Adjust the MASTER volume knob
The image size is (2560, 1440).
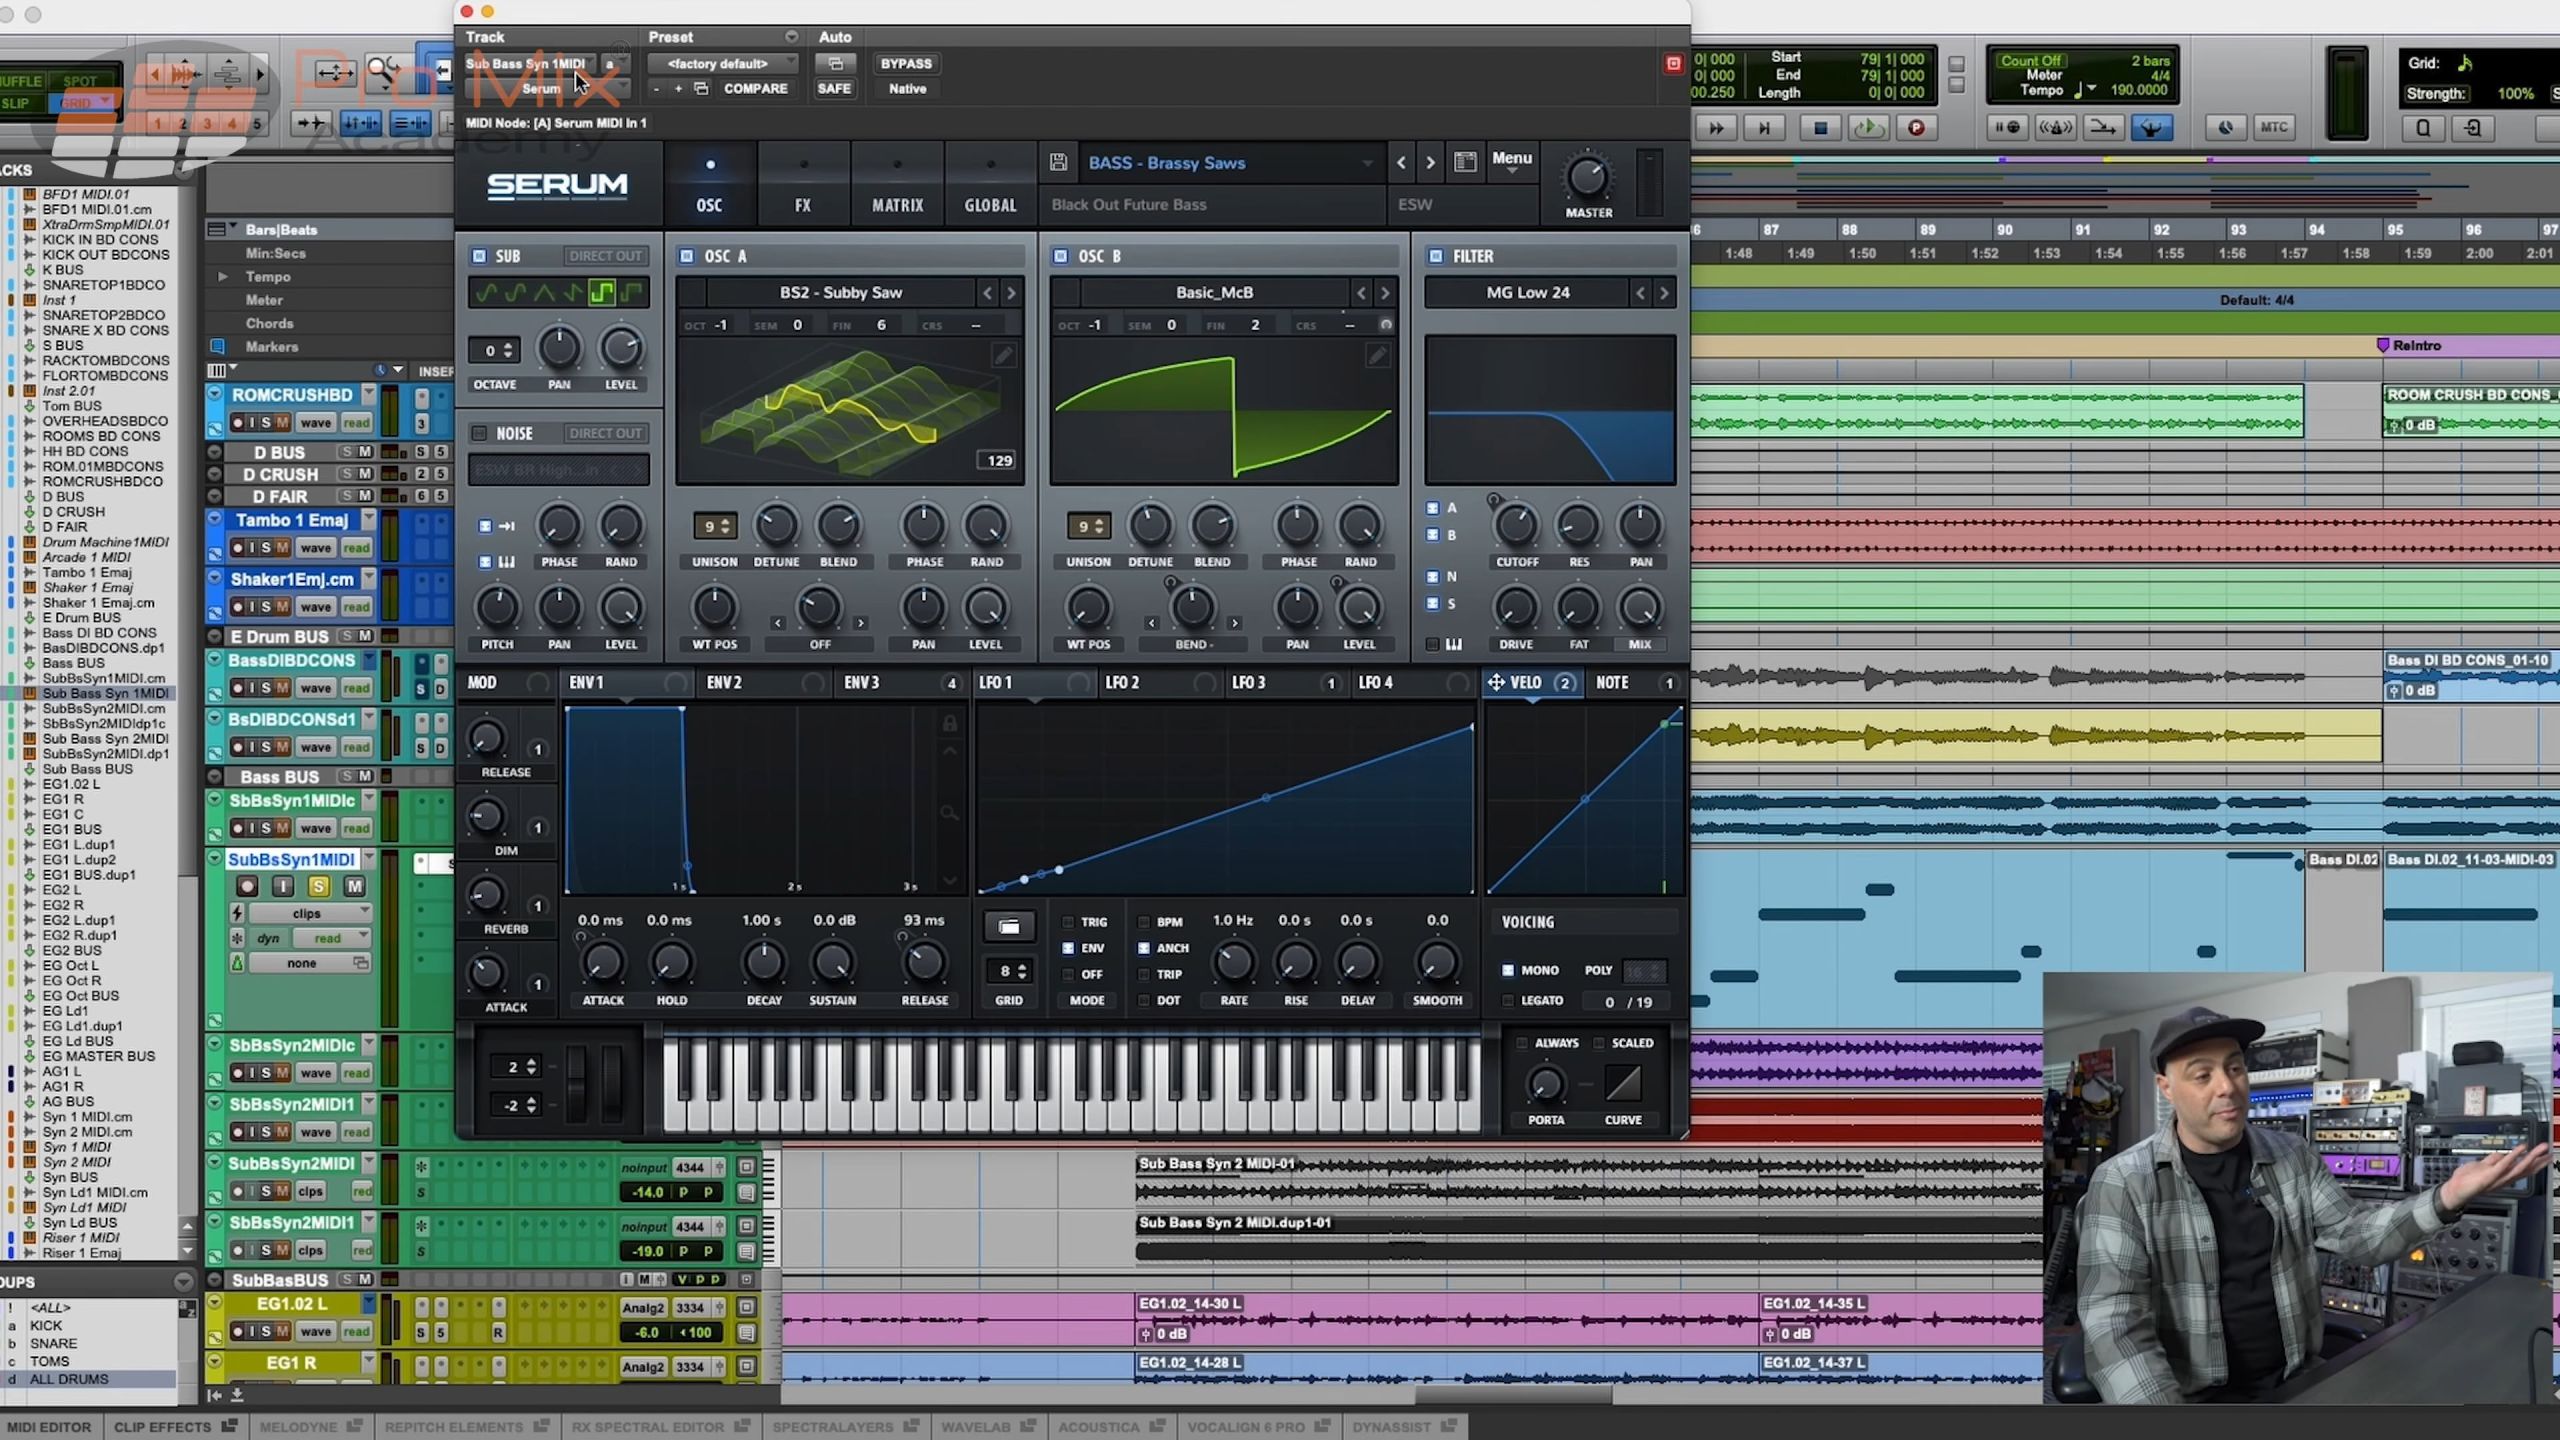1587,178
